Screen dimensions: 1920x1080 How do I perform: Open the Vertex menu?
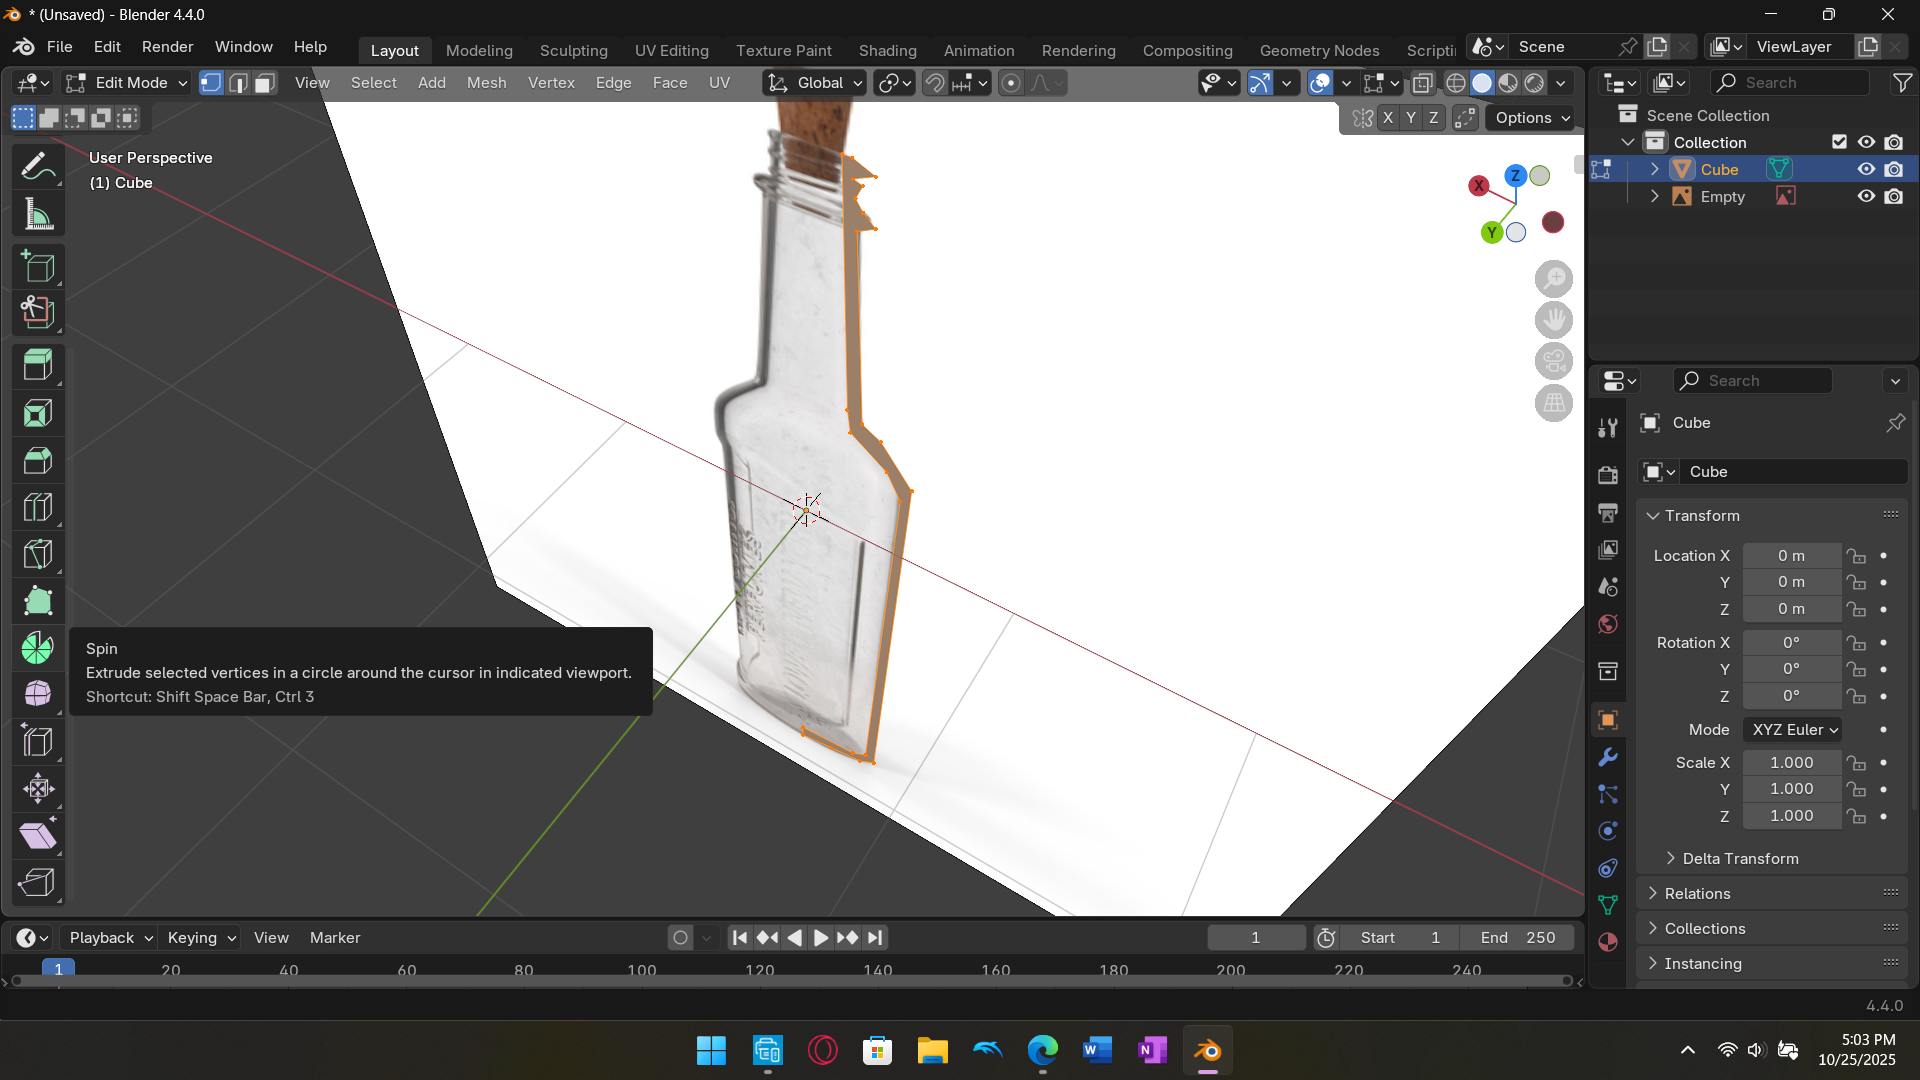click(x=551, y=83)
